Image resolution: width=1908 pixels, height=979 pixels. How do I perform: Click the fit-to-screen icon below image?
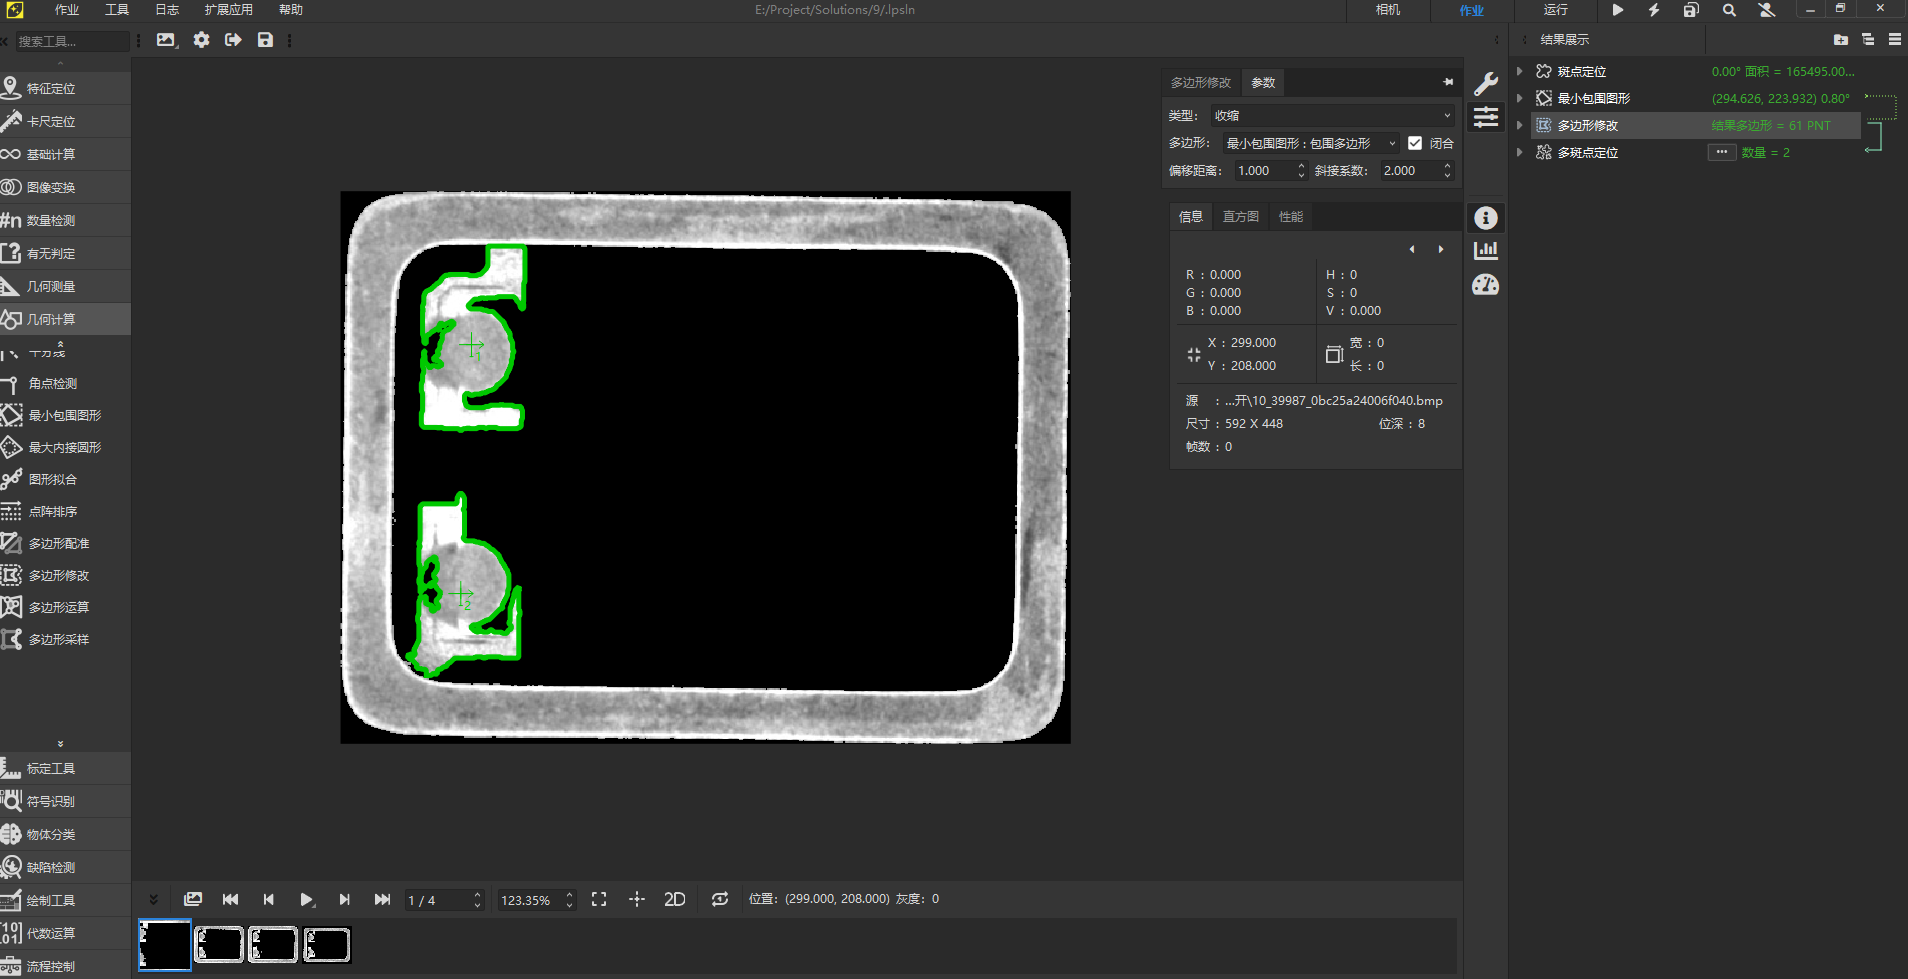pyautogui.click(x=599, y=899)
